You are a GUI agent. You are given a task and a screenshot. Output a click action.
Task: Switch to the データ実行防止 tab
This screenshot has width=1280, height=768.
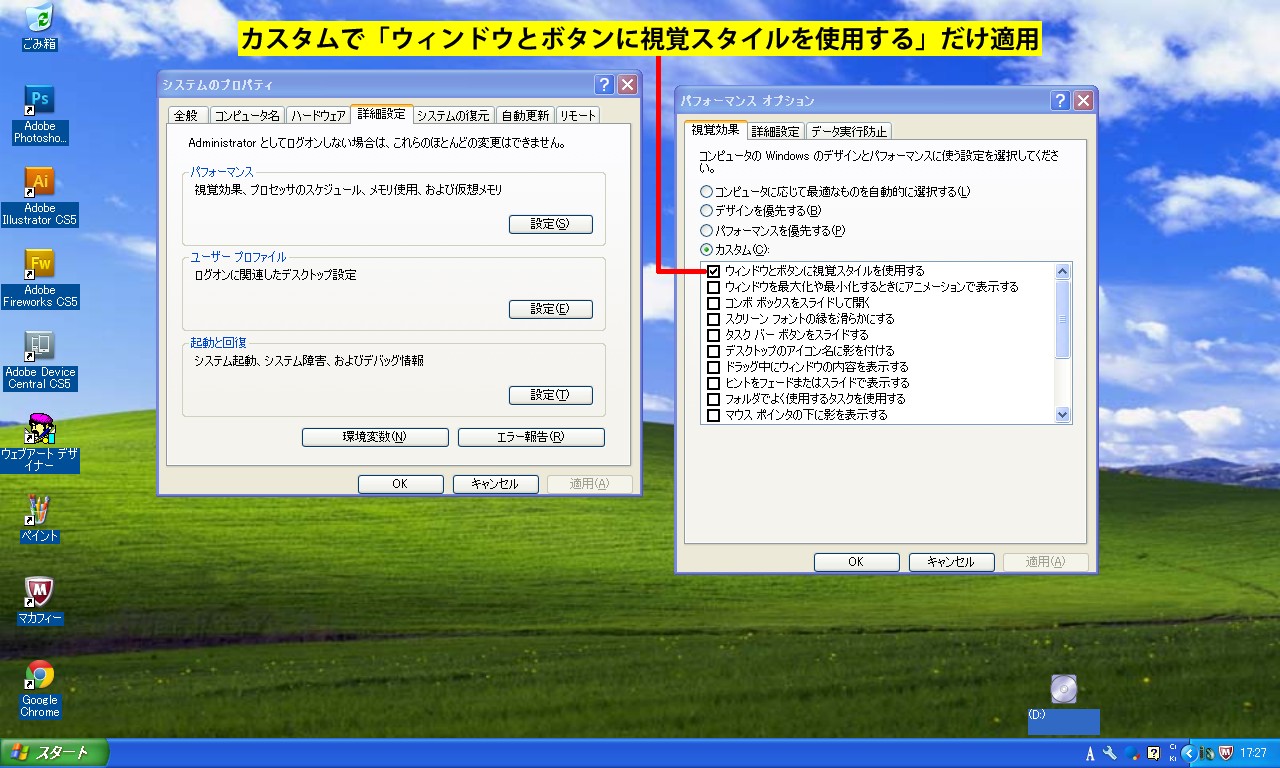tap(848, 131)
